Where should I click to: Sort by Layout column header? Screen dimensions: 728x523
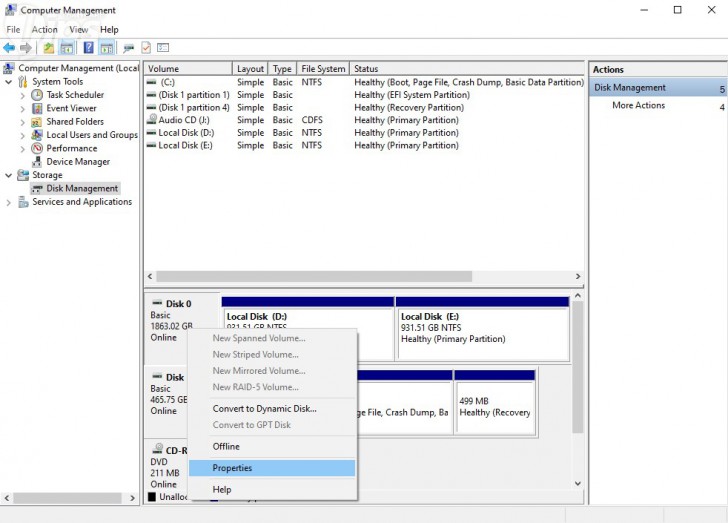point(250,69)
